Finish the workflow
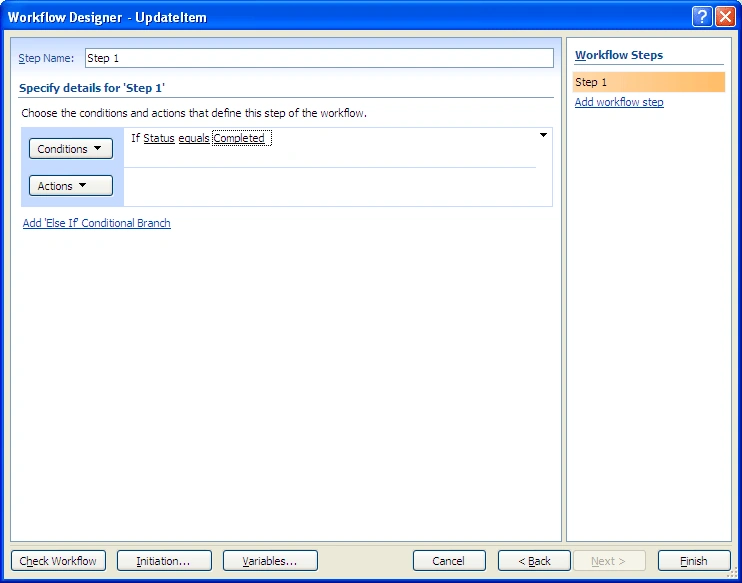This screenshot has height=583, width=742. [694, 561]
